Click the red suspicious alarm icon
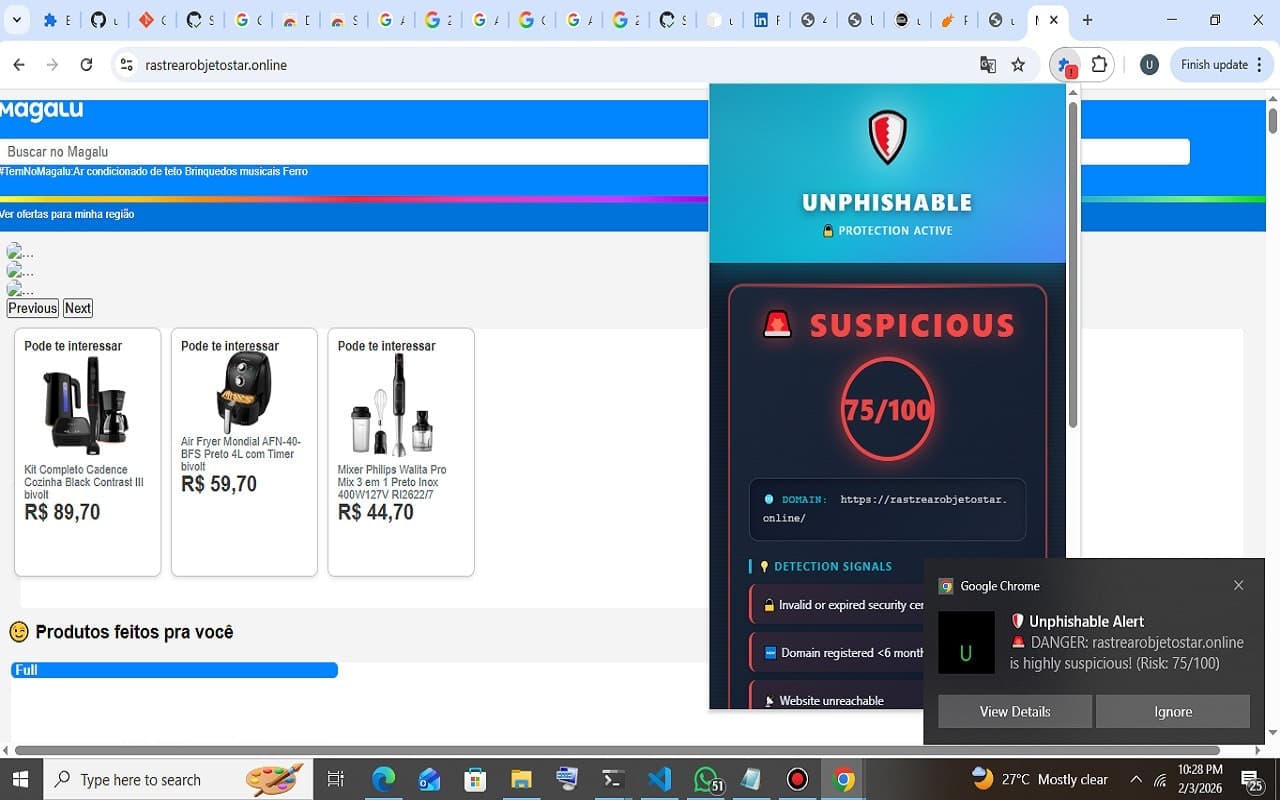Viewport: 1280px width, 800px height. (775, 323)
